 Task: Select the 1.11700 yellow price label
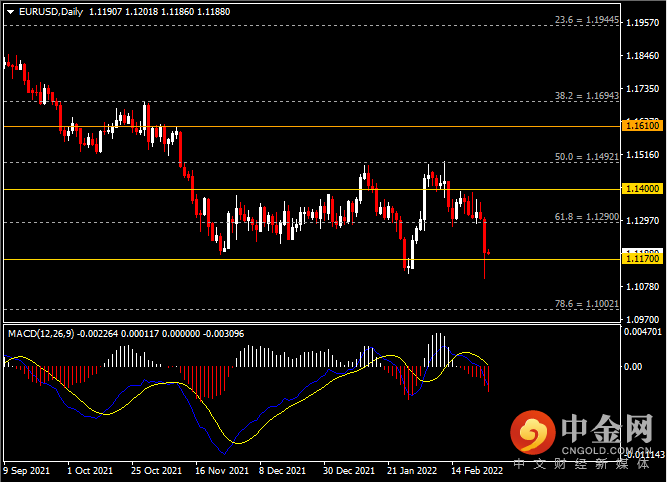tap(642, 258)
